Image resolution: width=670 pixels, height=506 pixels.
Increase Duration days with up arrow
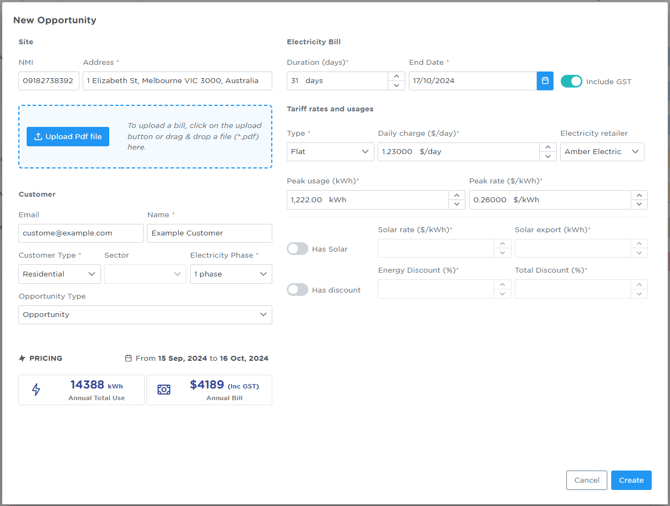396,76
